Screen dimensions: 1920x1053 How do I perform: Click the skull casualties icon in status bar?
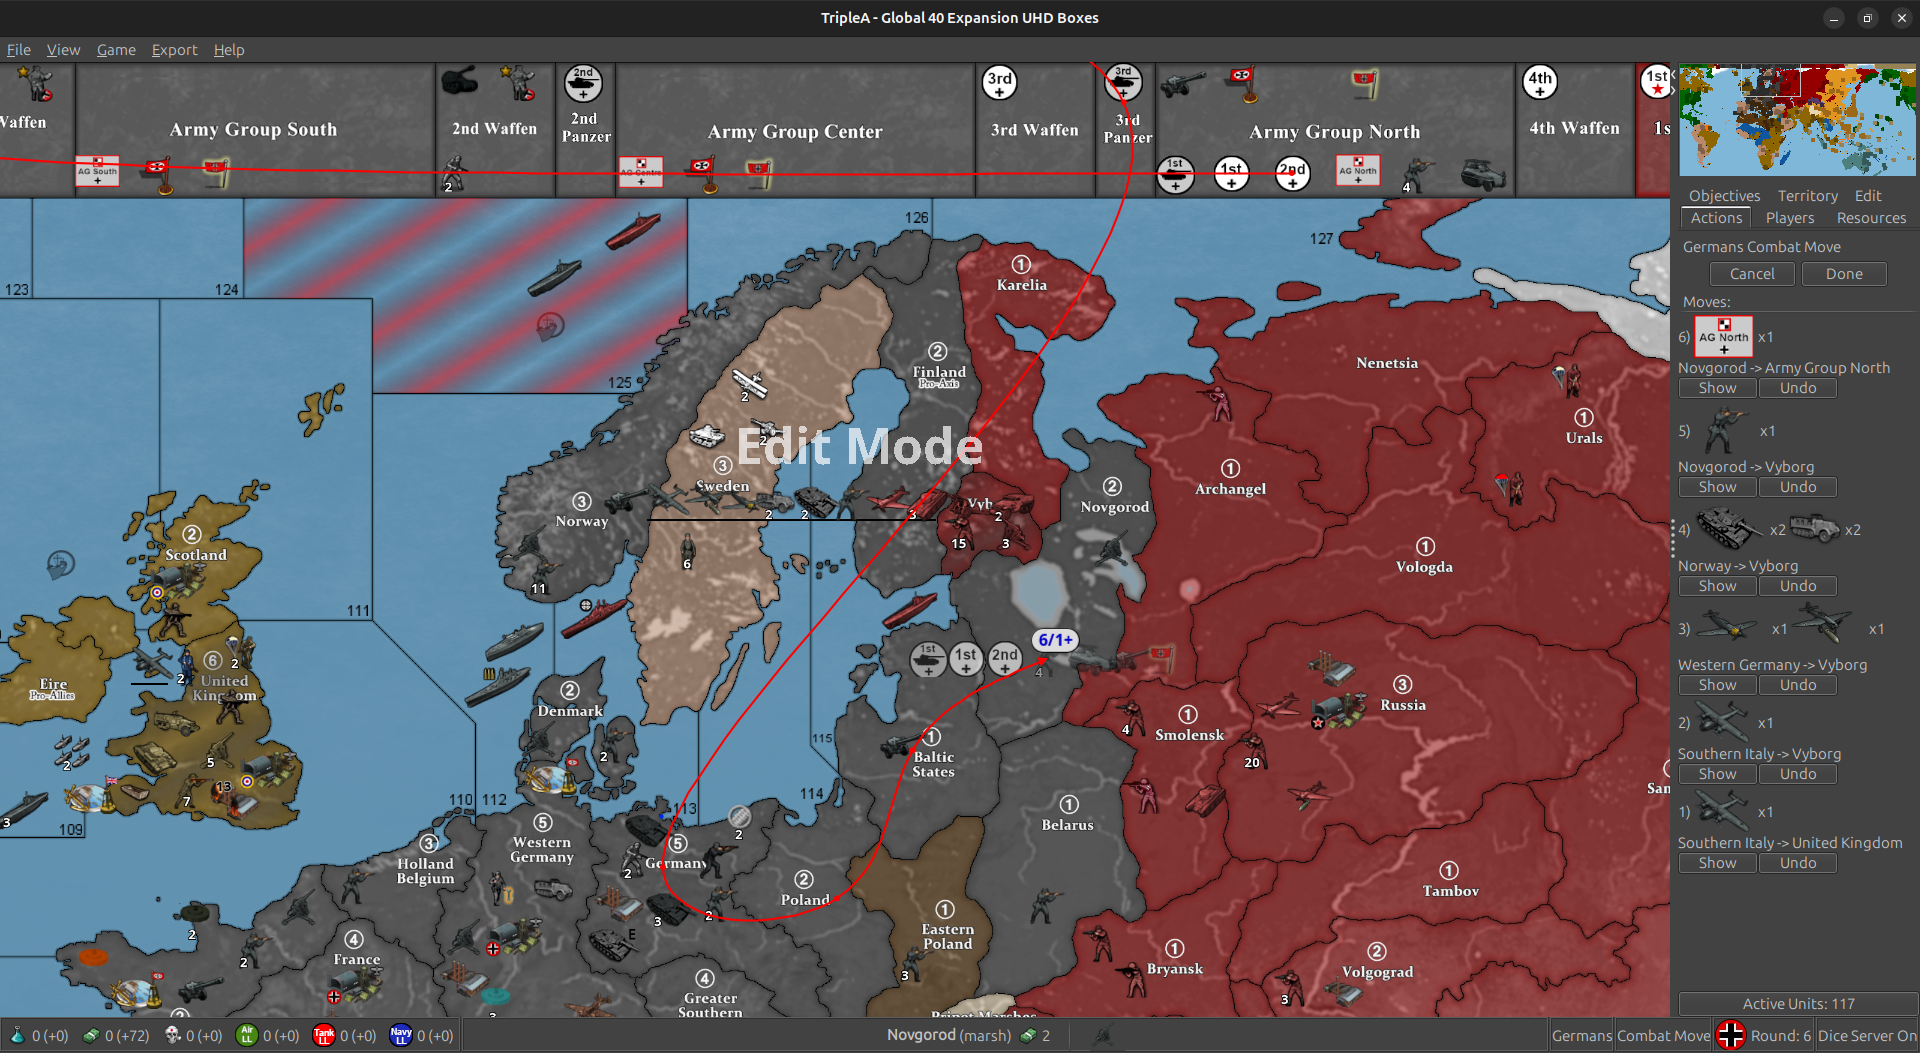[x=172, y=1035]
